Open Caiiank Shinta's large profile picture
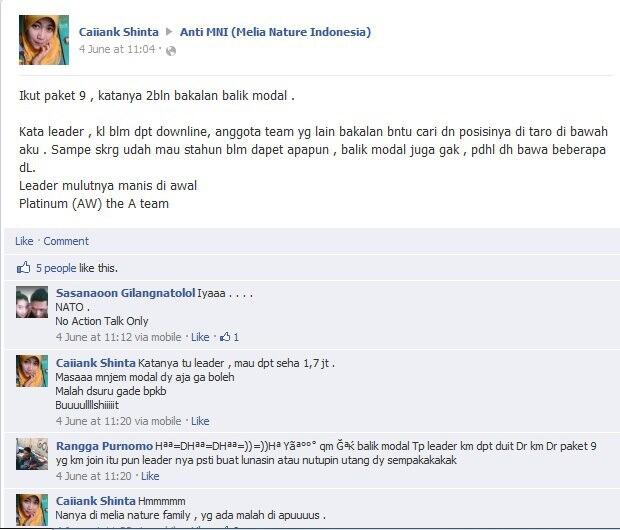Screen dimensions: 620x530 coord(44,40)
